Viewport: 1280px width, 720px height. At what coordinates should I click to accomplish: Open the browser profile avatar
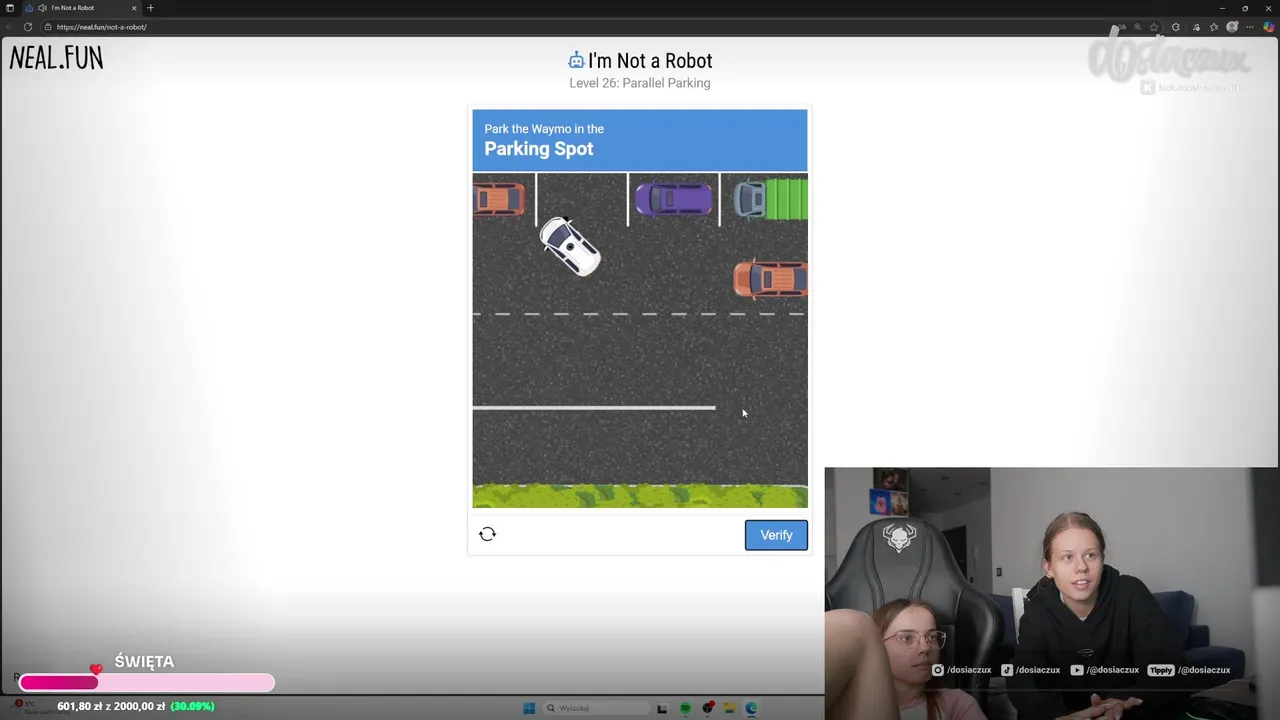(1232, 27)
